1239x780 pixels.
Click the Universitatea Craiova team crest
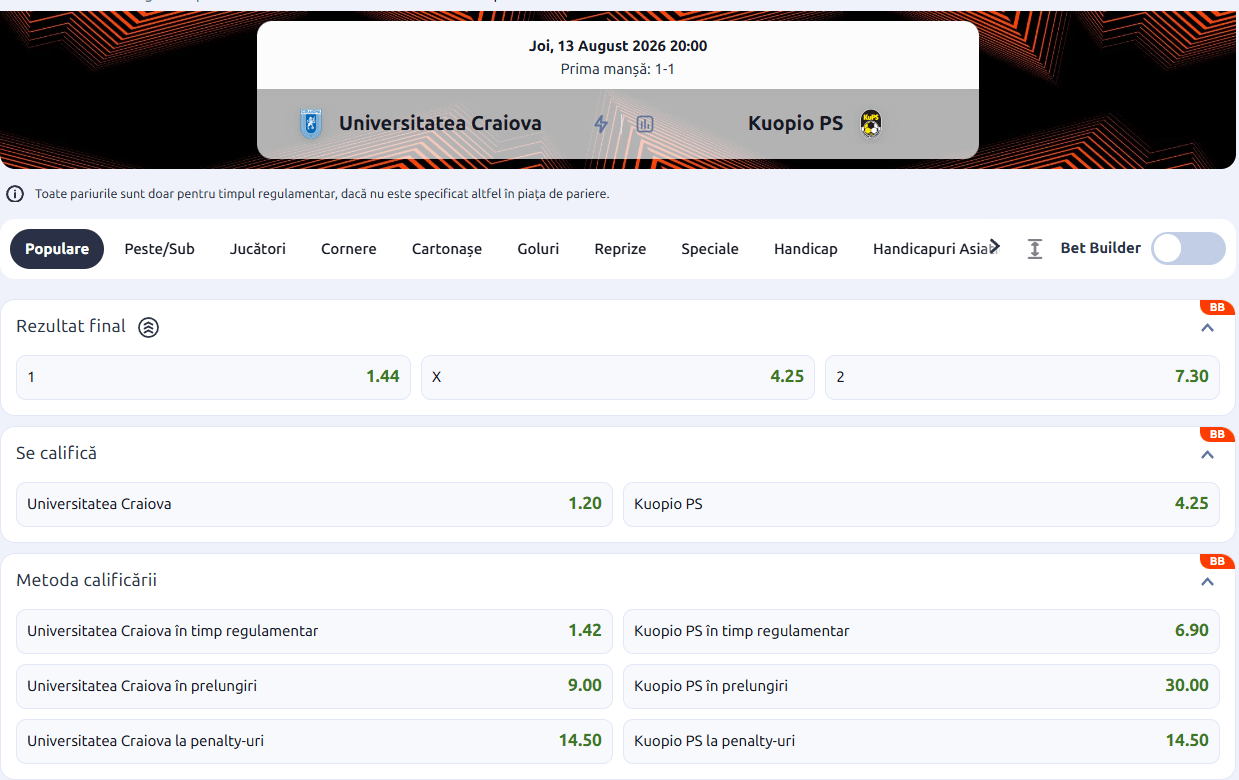pos(311,124)
